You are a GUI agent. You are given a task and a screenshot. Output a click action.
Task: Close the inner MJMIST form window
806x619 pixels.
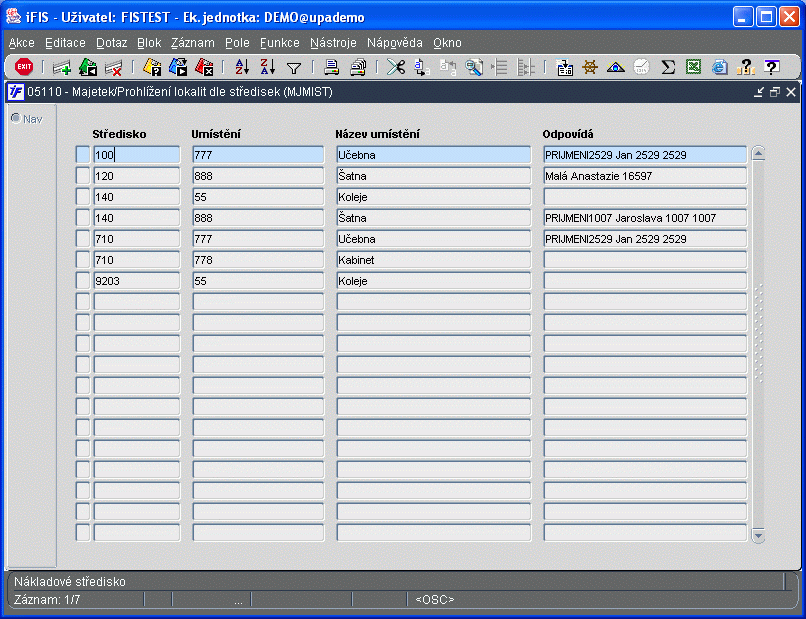(x=791, y=92)
